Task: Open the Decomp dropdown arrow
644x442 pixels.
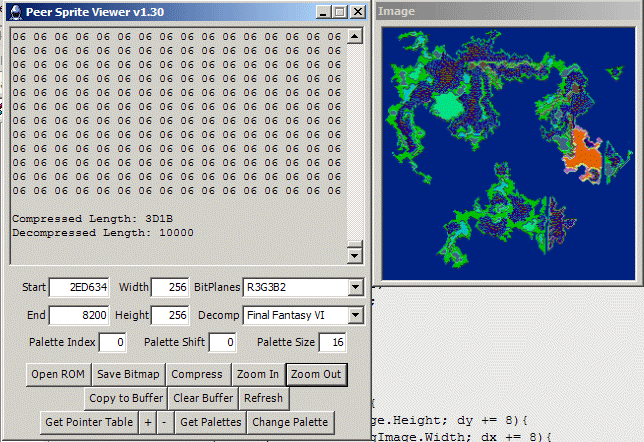Action: (x=355, y=315)
